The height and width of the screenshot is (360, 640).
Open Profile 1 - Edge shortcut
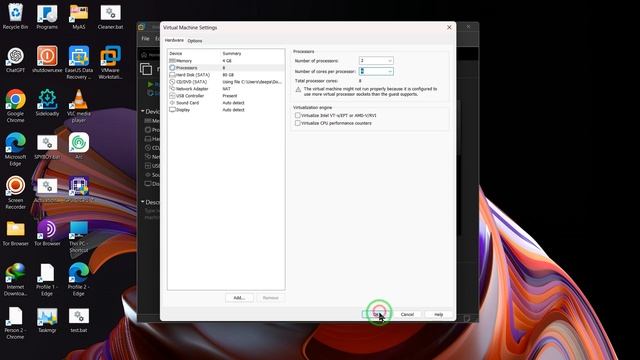[x=47, y=280]
